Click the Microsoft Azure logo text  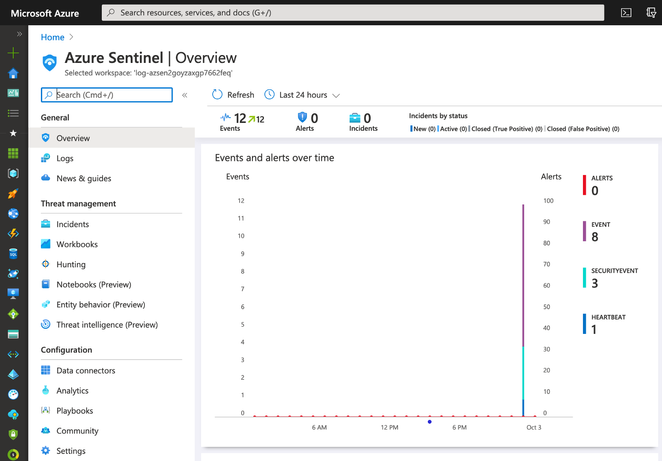pyautogui.click(x=45, y=13)
